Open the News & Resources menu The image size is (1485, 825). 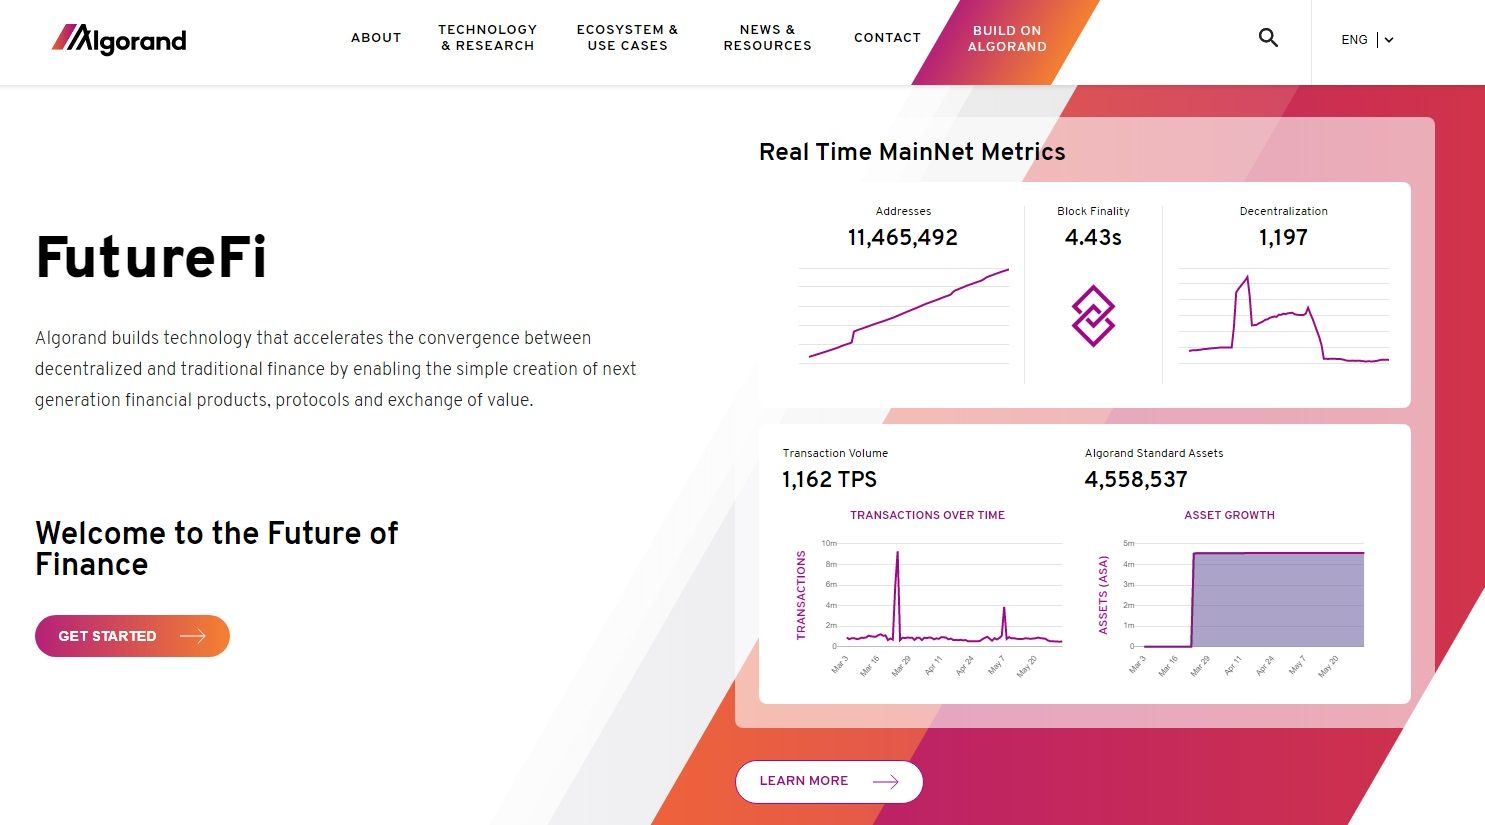click(x=767, y=38)
